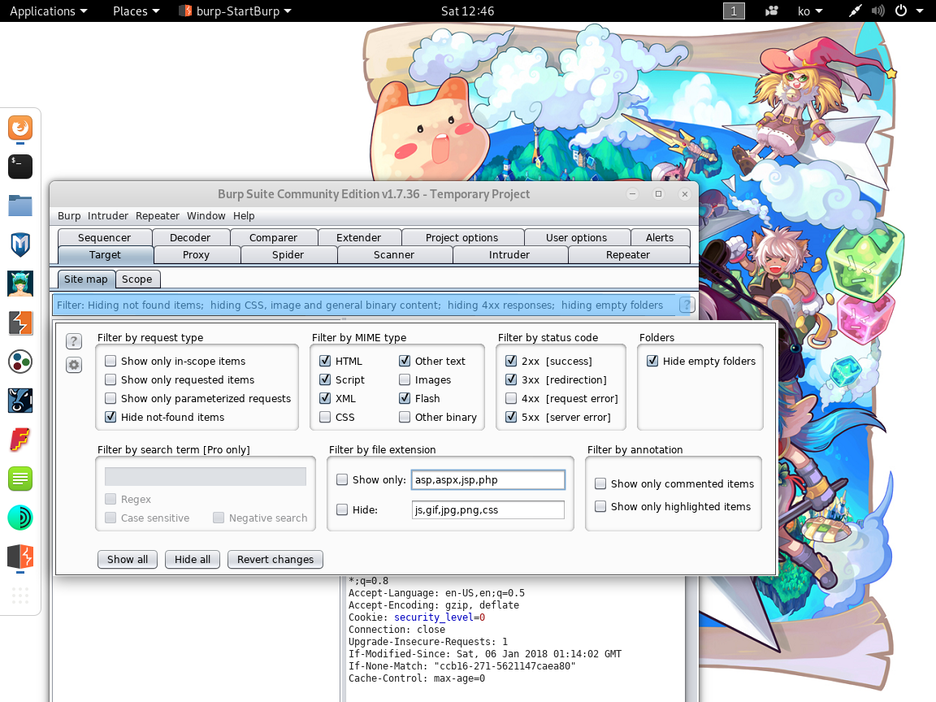Screen dimensions: 936x702
Task: Check the Images MIME type filter
Action: [x=405, y=380]
